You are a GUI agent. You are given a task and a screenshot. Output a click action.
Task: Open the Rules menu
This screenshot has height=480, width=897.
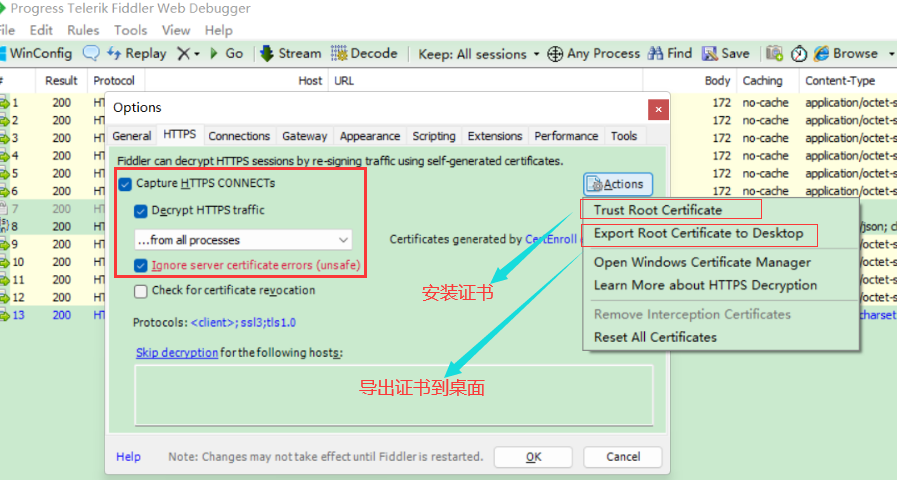point(83,30)
